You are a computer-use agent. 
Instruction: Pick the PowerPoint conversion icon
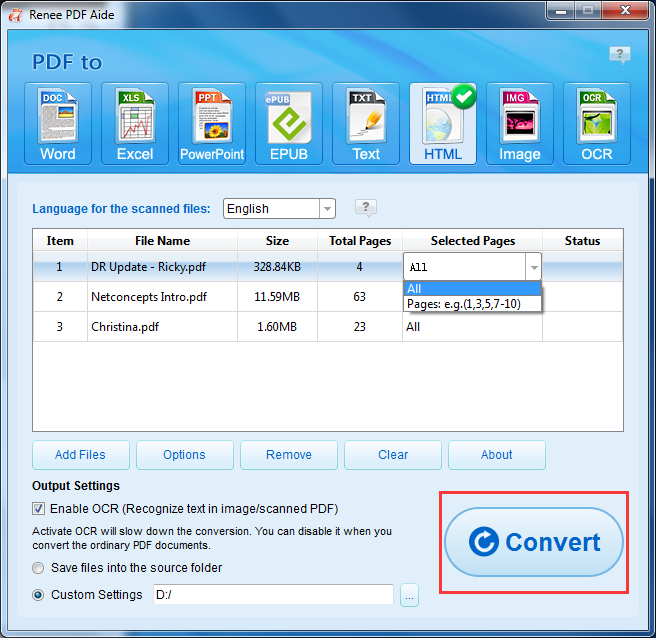[x=212, y=124]
